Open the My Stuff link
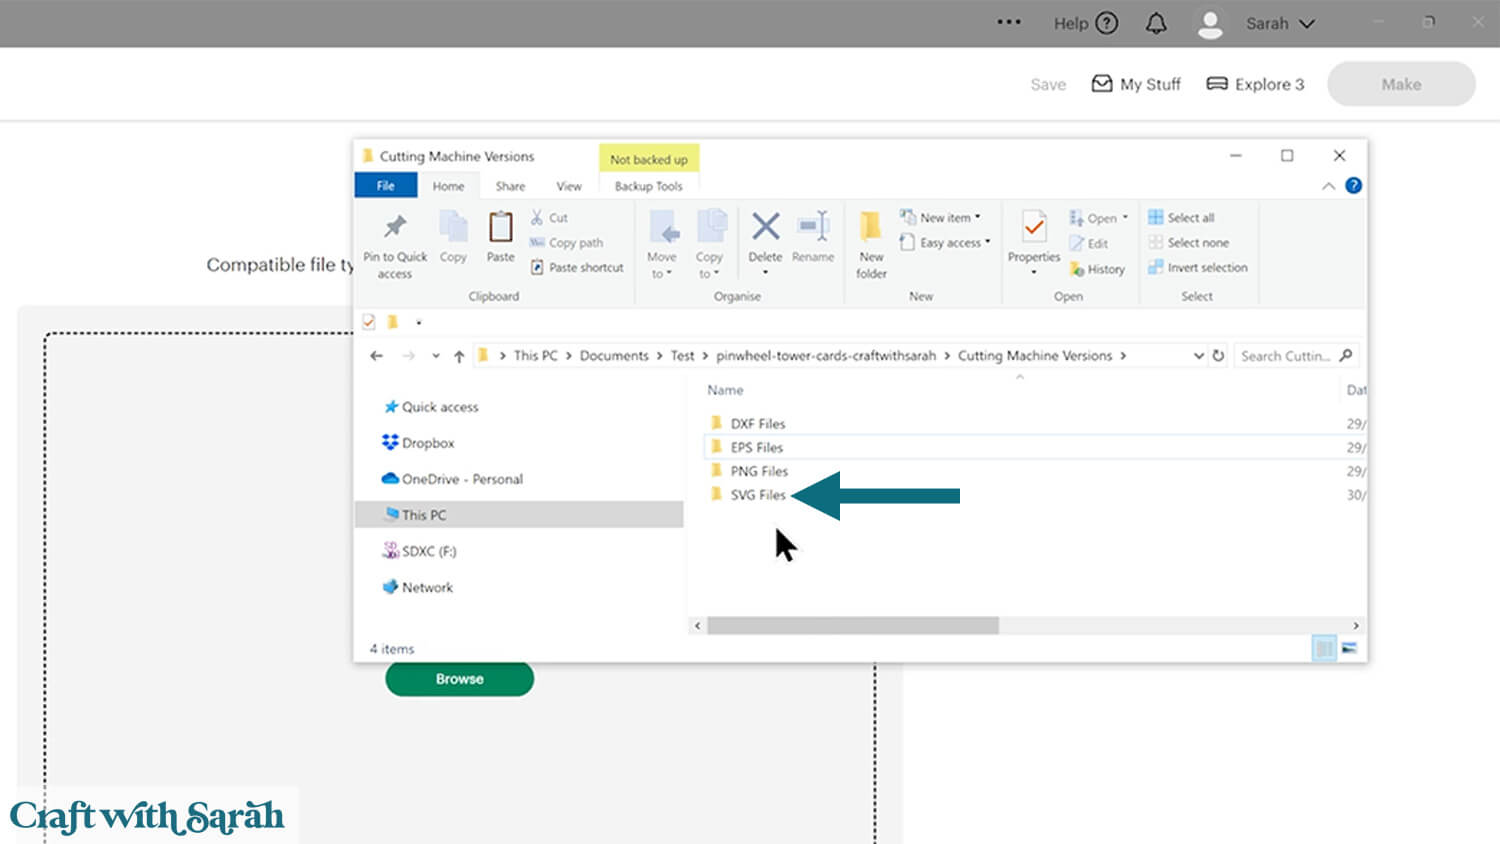 pyautogui.click(x=1136, y=84)
